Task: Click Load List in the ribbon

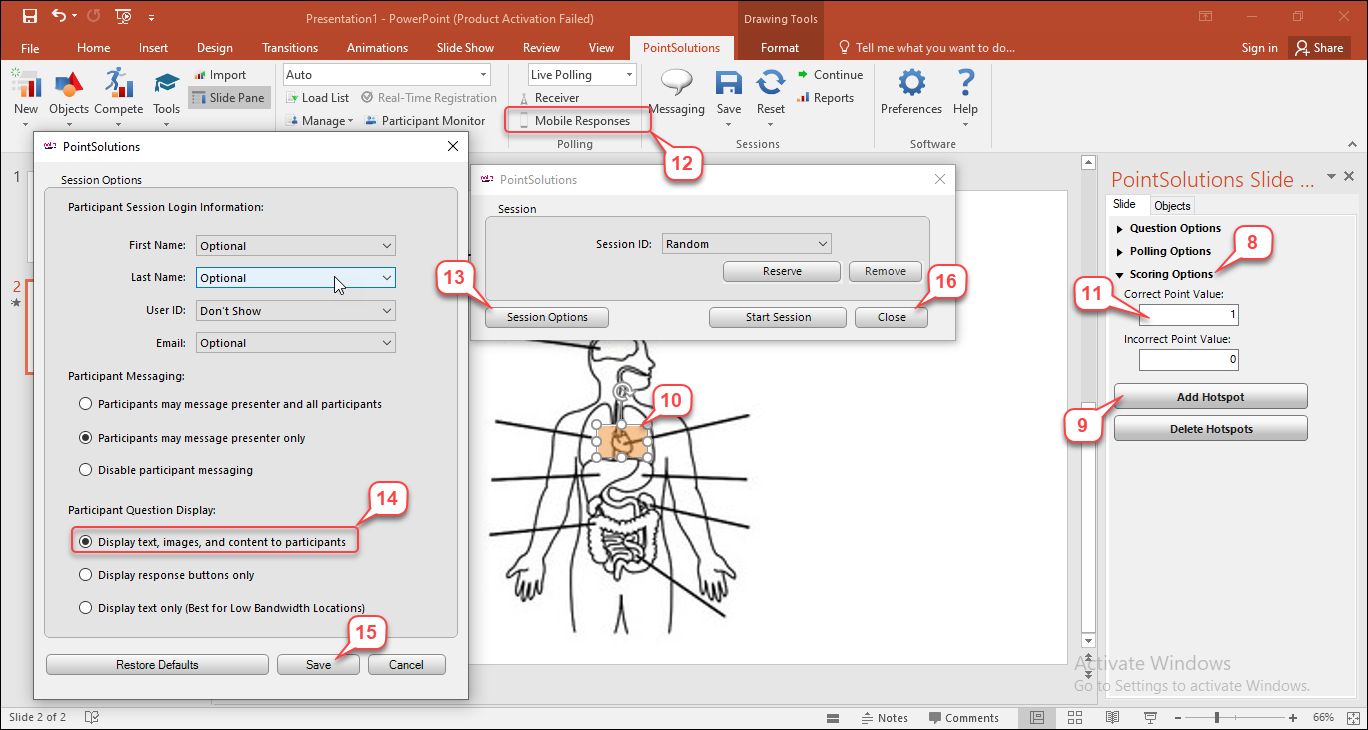Action: pyautogui.click(x=317, y=98)
